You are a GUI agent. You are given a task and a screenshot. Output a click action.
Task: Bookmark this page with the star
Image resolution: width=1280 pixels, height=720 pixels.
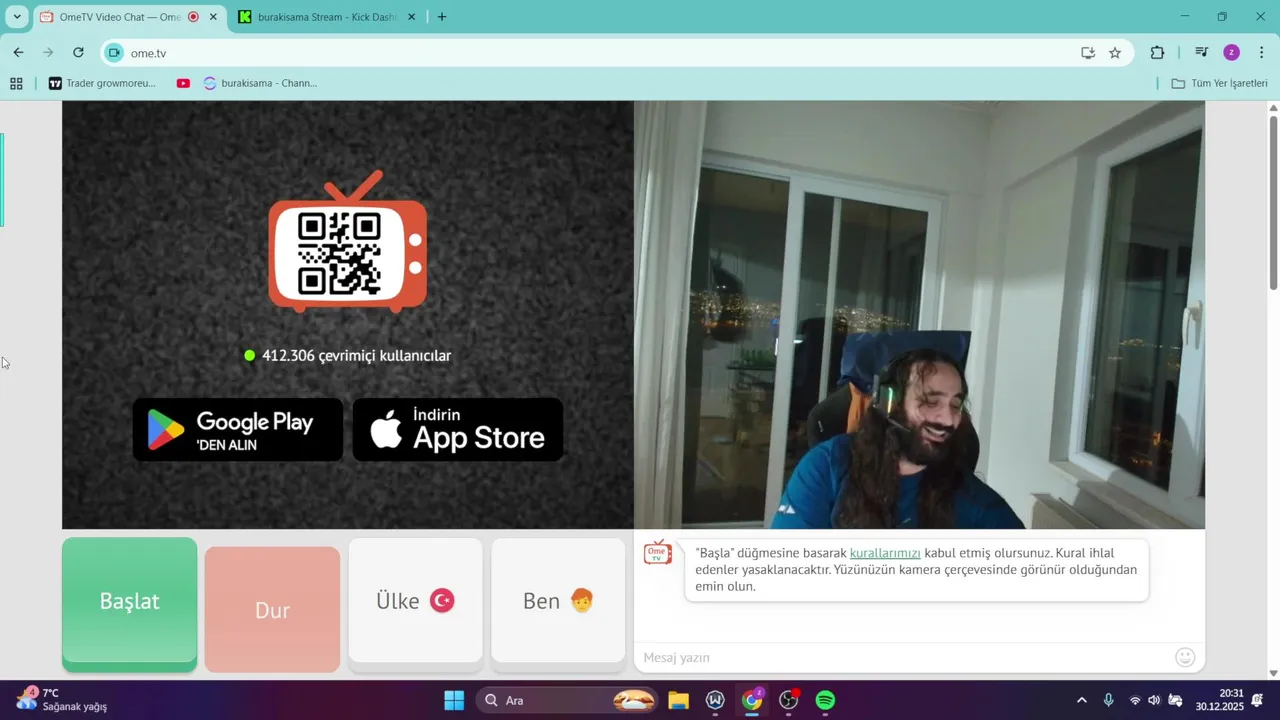click(x=1115, y=53)
